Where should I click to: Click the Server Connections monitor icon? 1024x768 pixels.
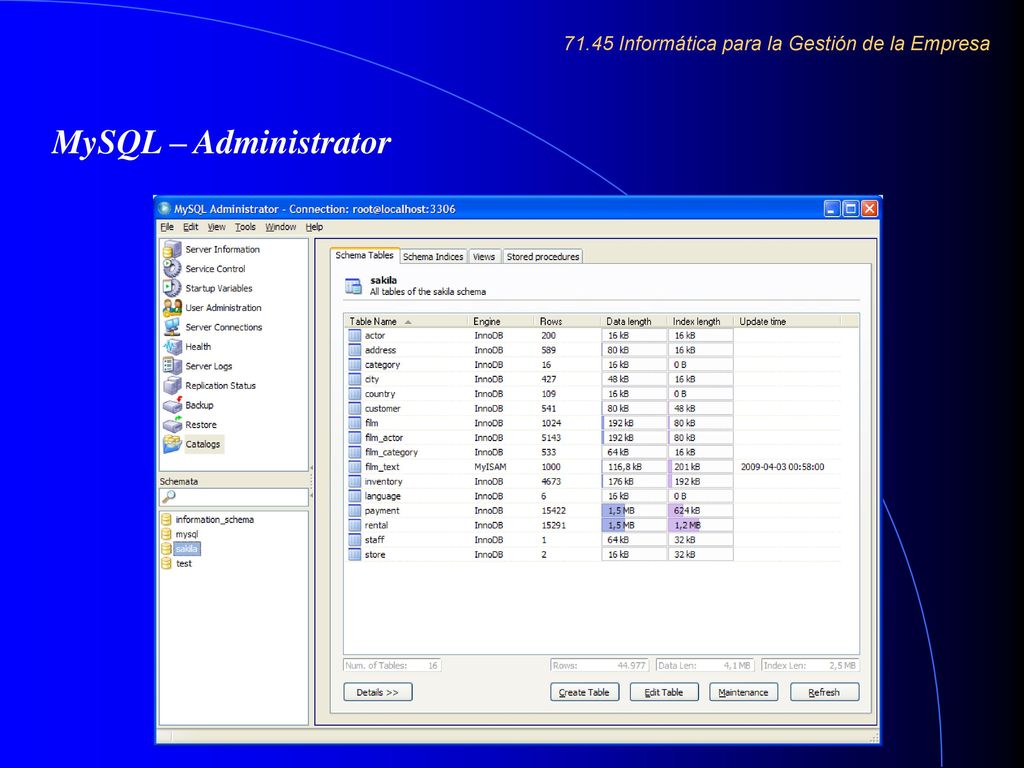(172, 327)
